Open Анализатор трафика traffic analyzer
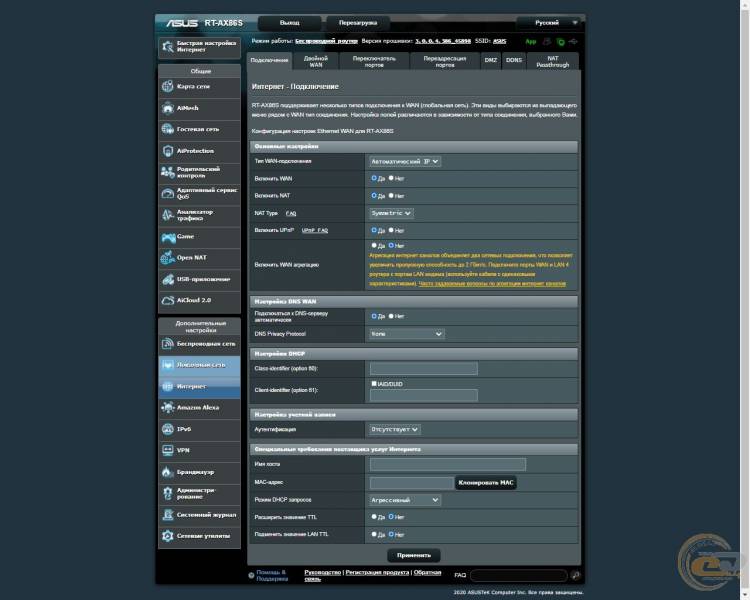The width and height of the screenshot is (750, 600). [x=199, y=215]
